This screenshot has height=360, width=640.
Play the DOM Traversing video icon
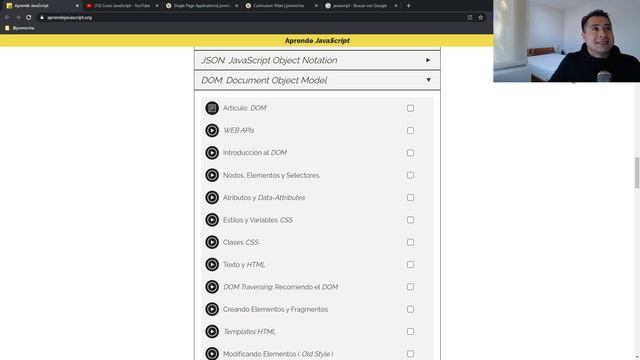coord(212,287)
